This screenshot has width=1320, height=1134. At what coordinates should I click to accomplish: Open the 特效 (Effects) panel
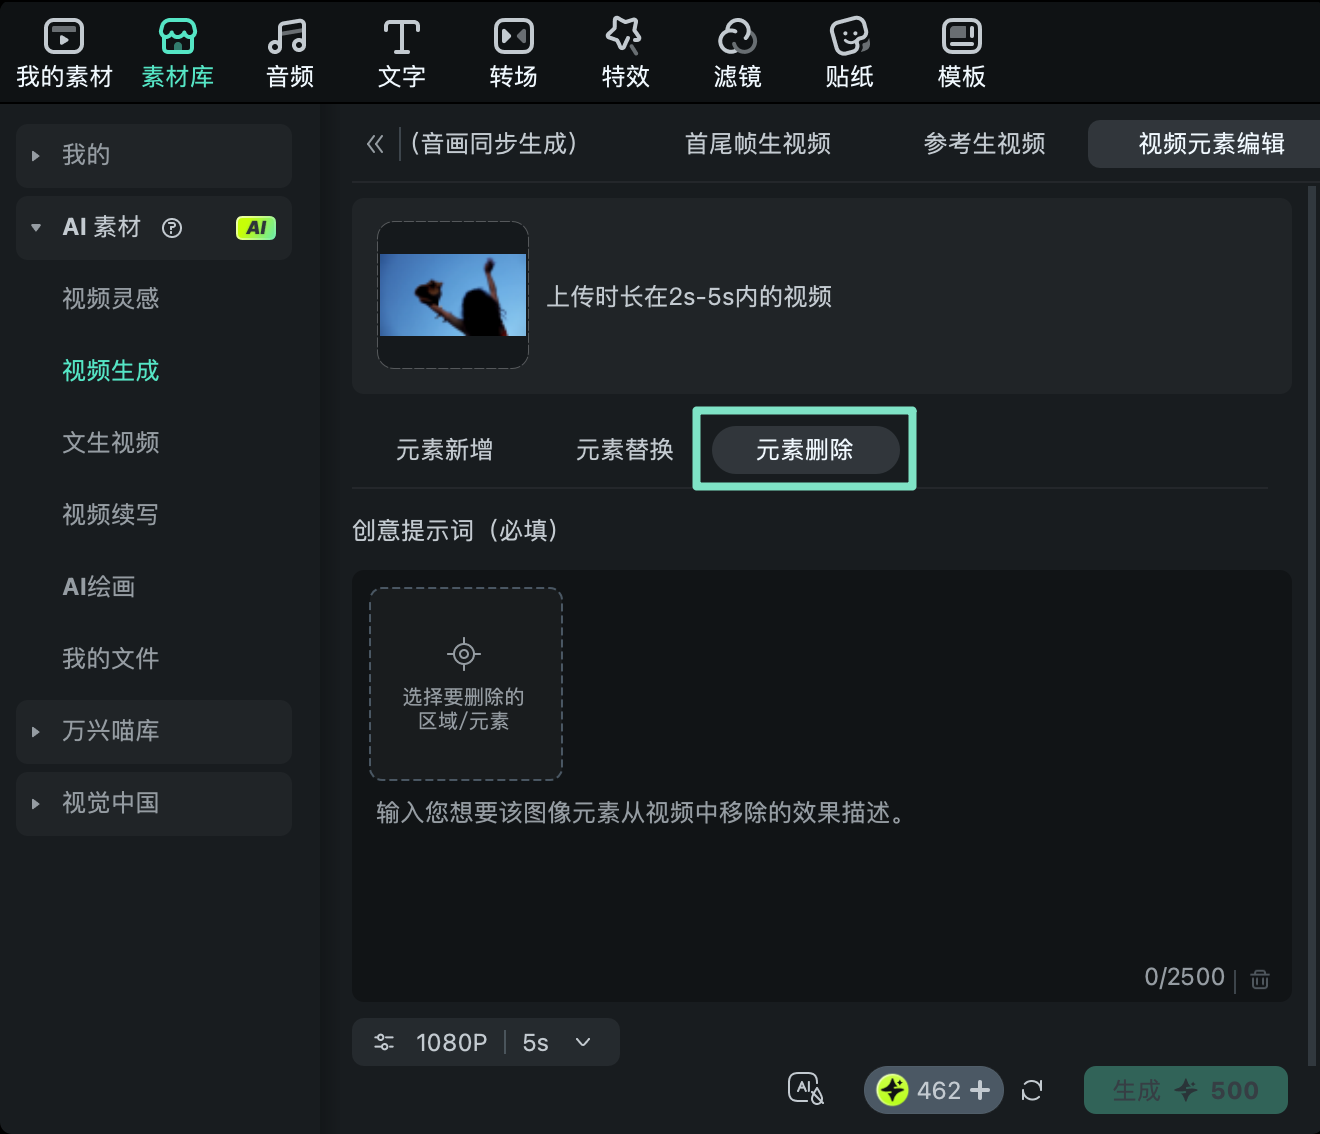click(x=625, y=50)
